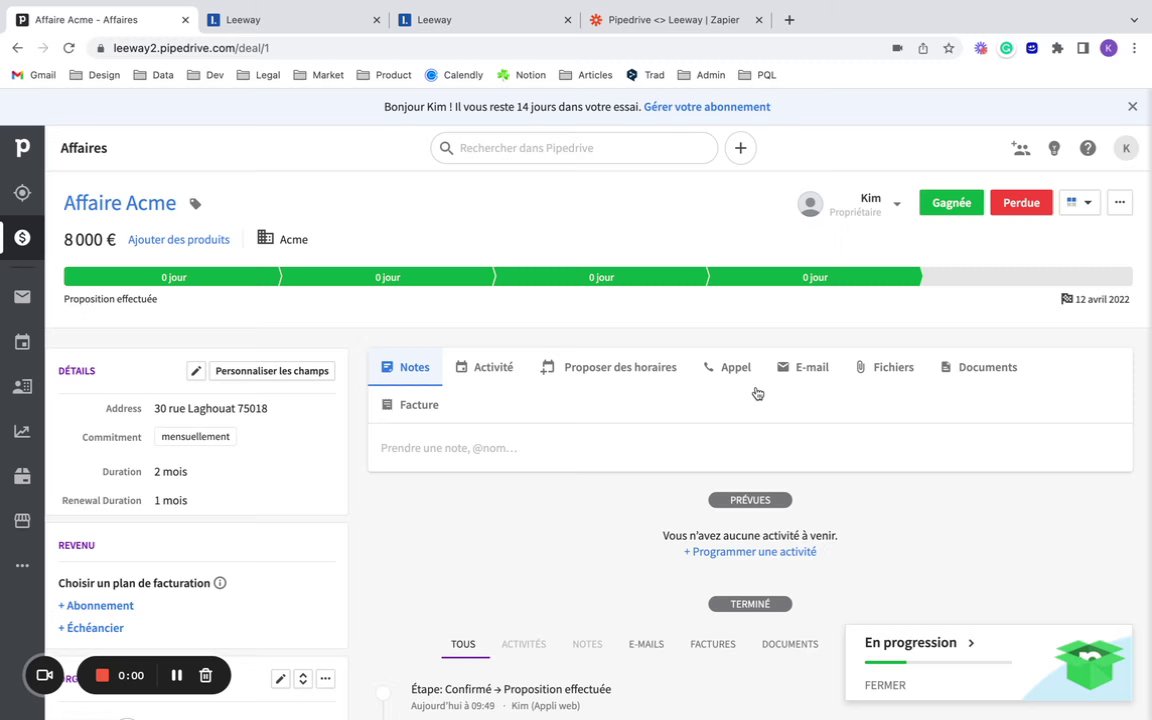The height and width of the screenshot is (720, 1152).
Task: Select the TOUS filter tab
Action: point(464,644)
